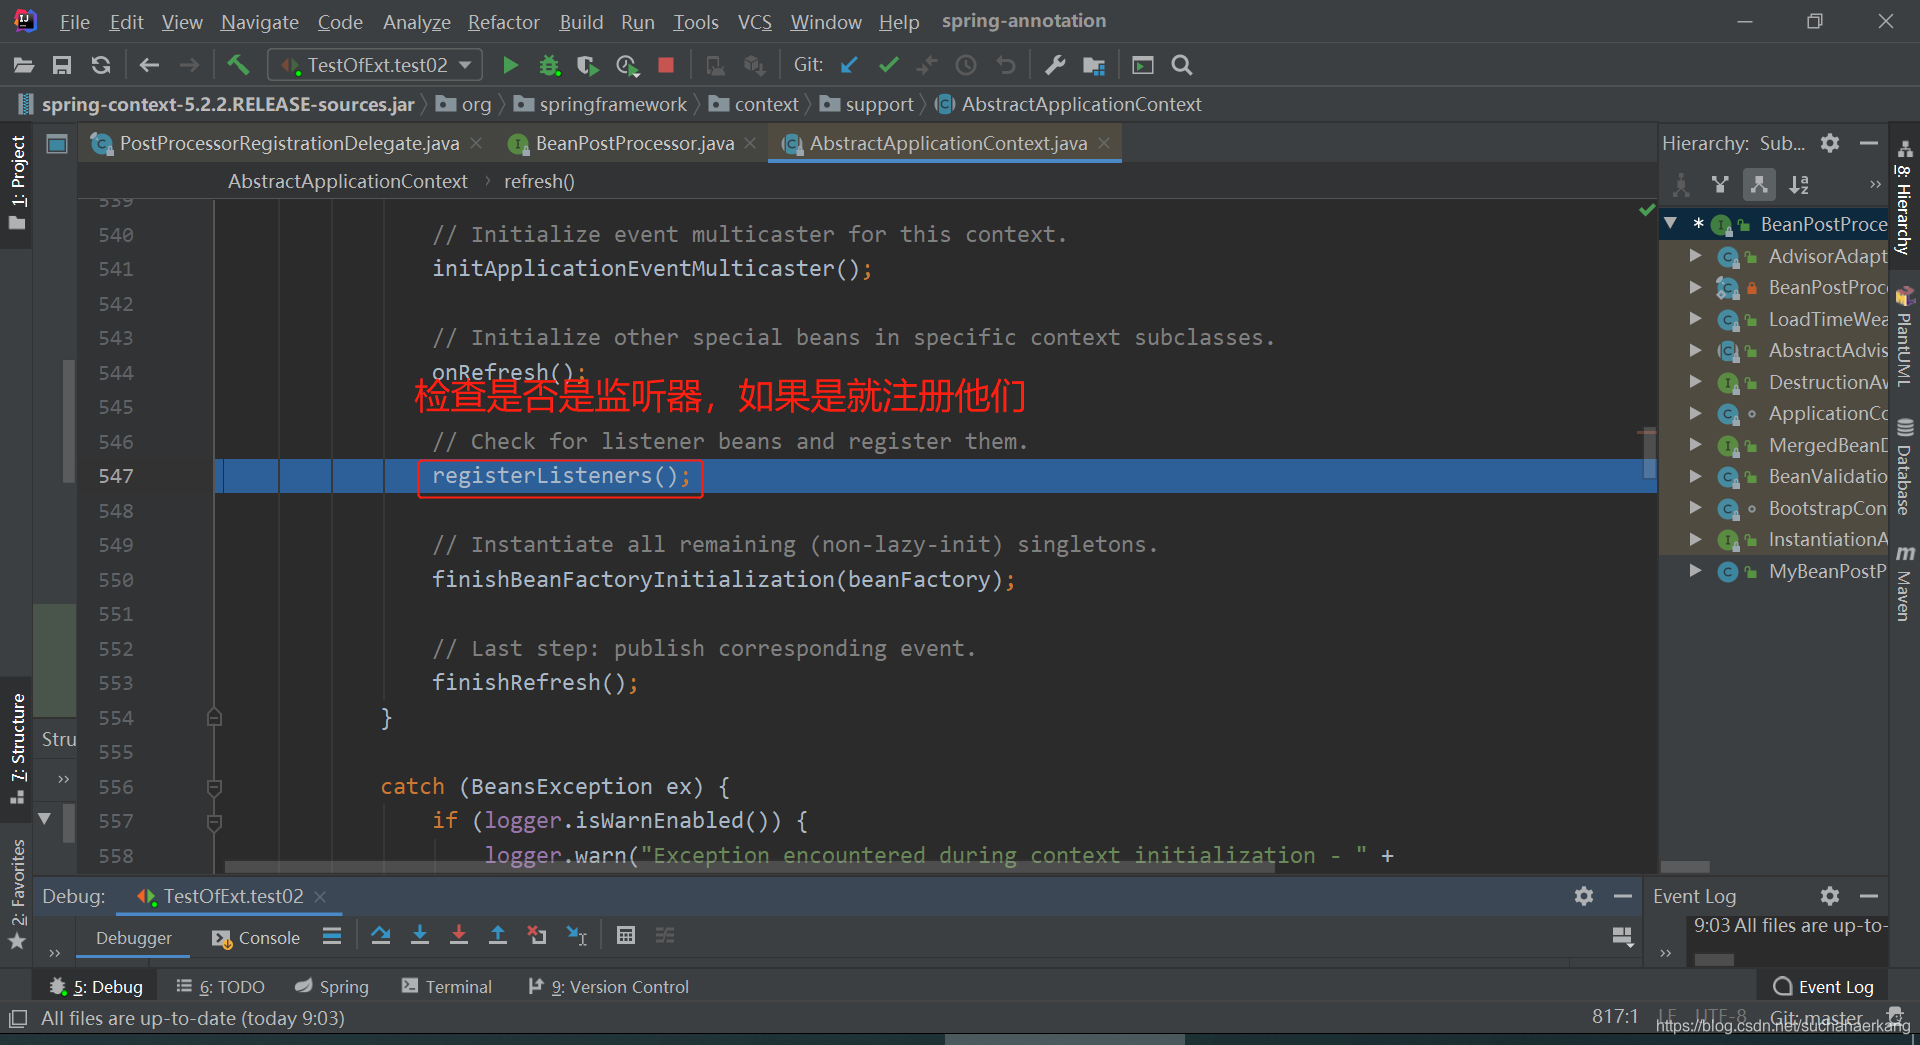Switch to PostProcessorRegistrationDelegate.java tab
Screen dimensions: 1920x1045
point(289,143)
